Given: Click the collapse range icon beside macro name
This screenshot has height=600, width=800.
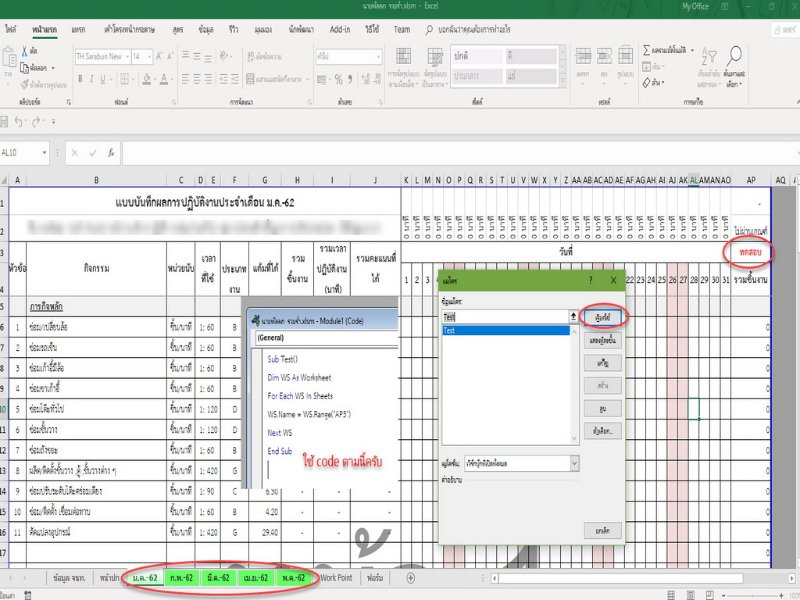Looking at the screenshot, I should pos(574,315).
